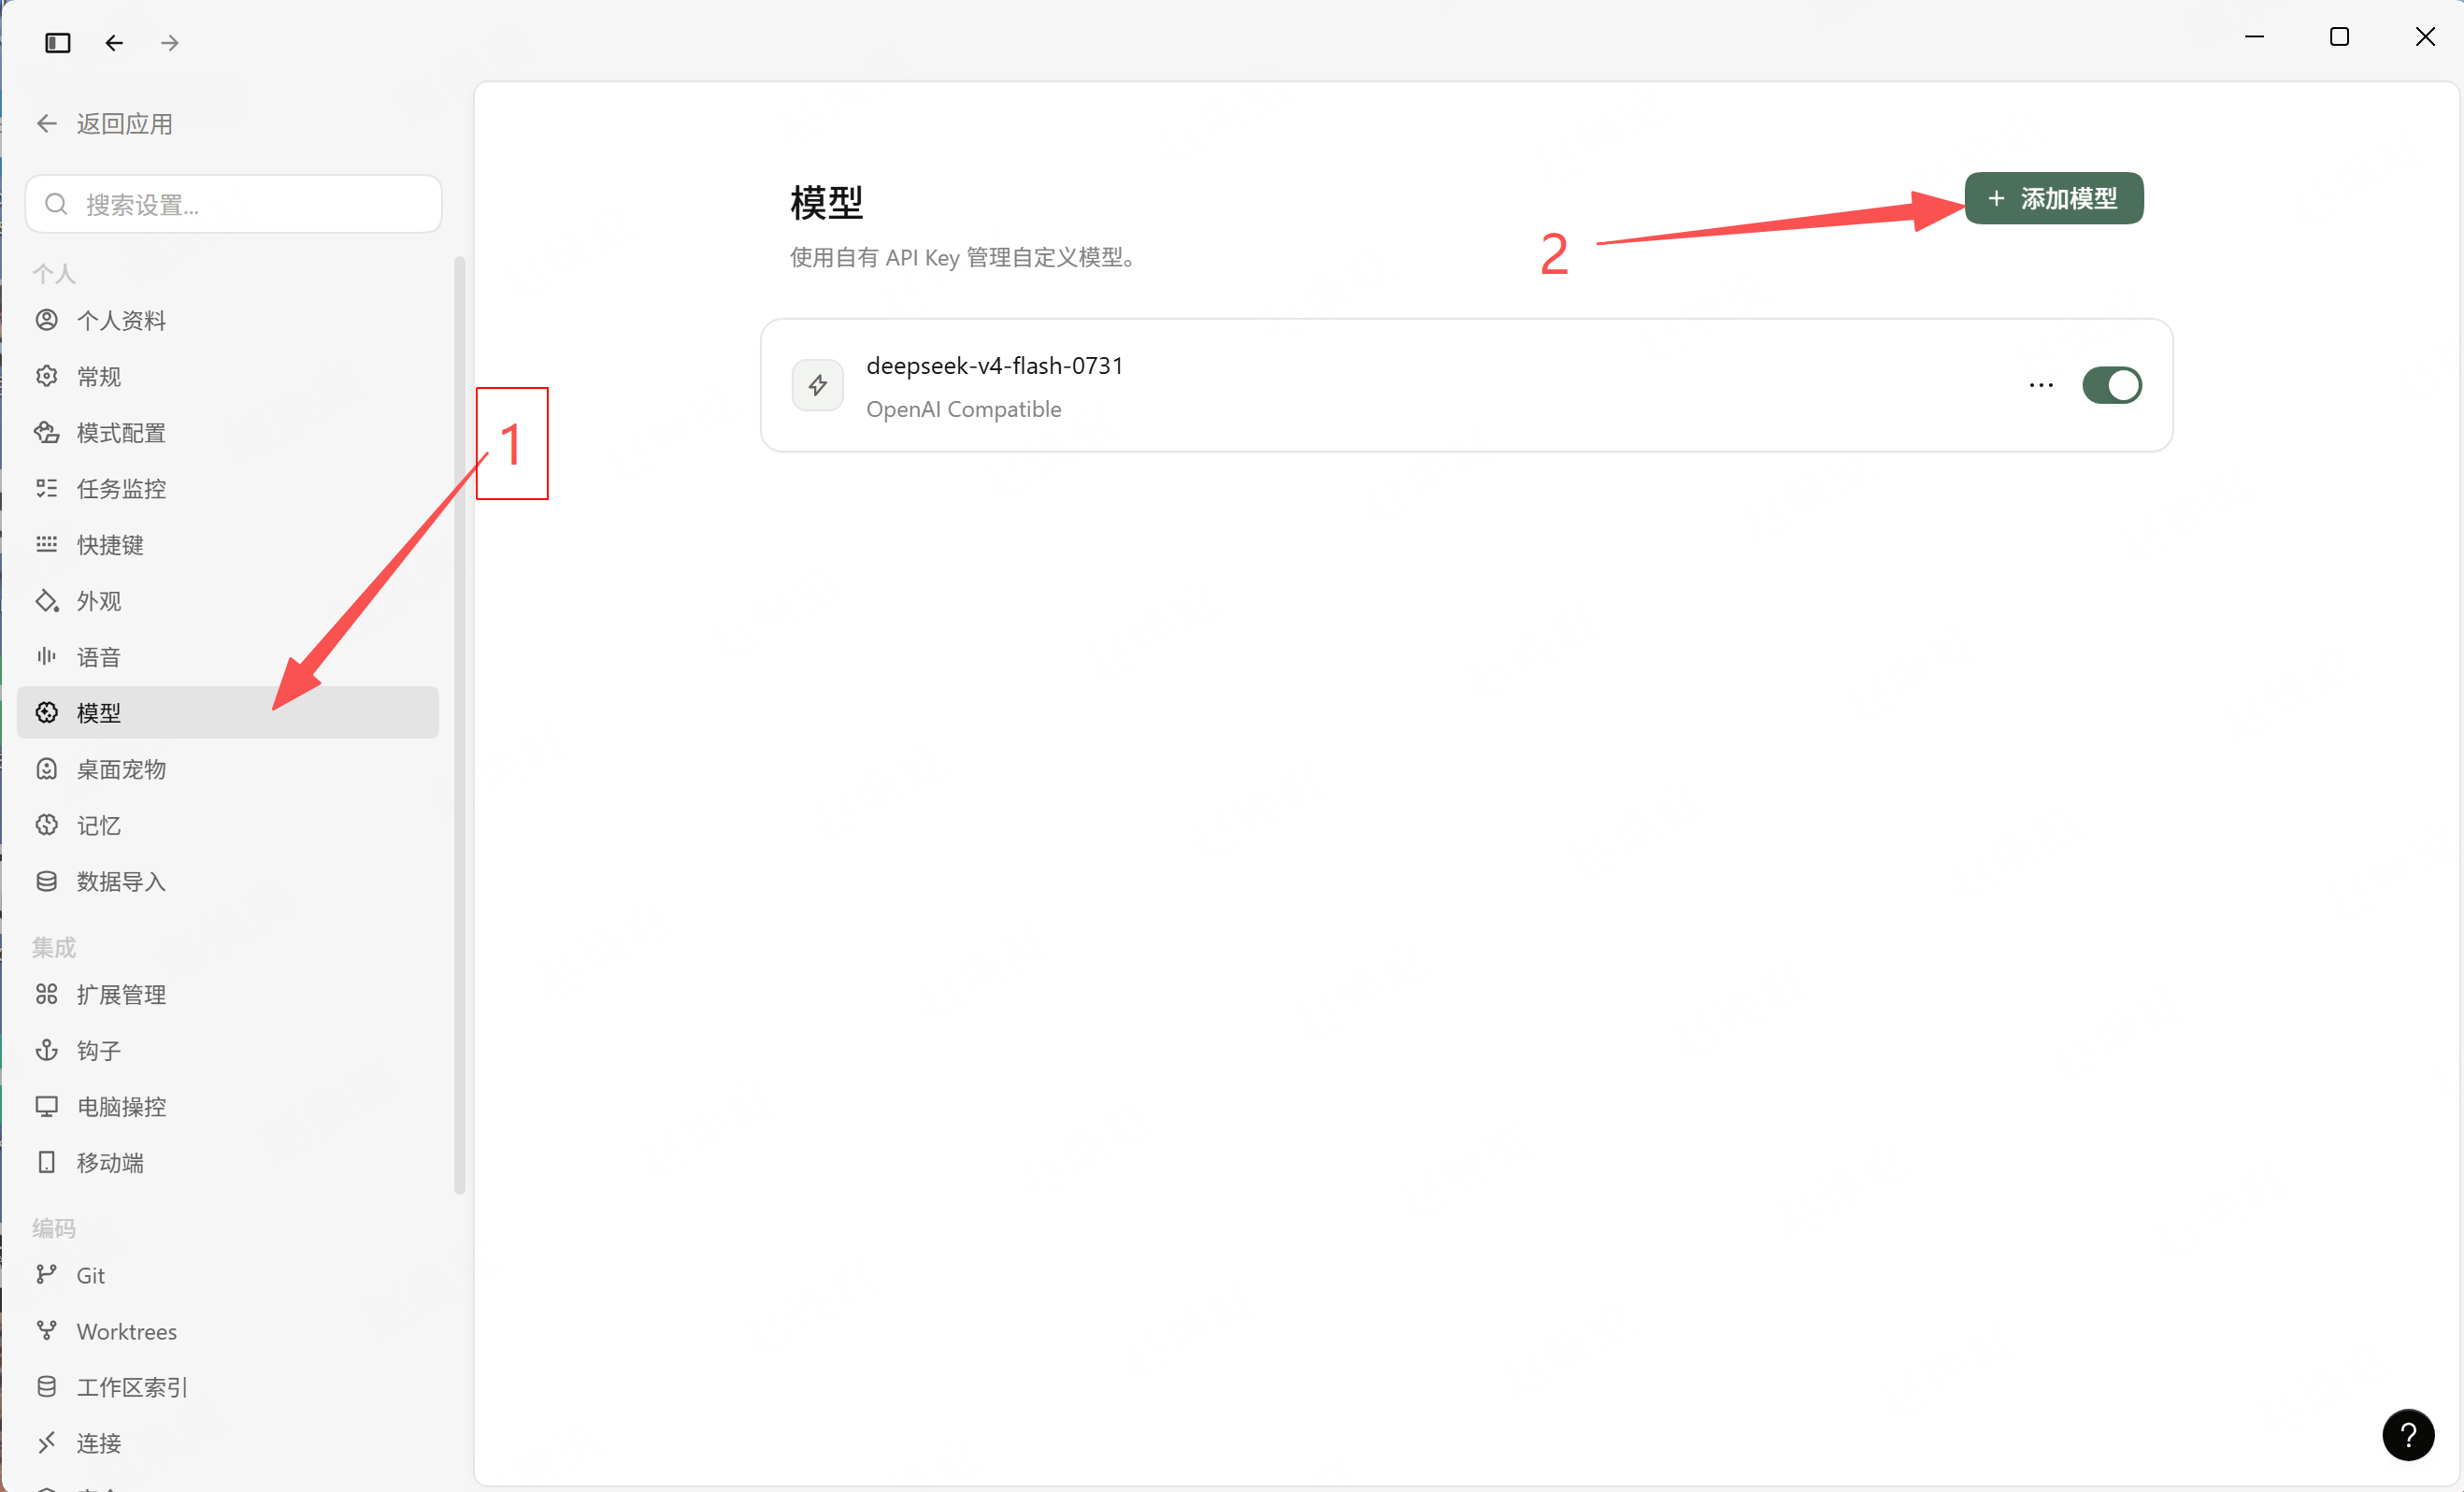
Task: Click the Git branch icon
Action: tap(47, 1275)
